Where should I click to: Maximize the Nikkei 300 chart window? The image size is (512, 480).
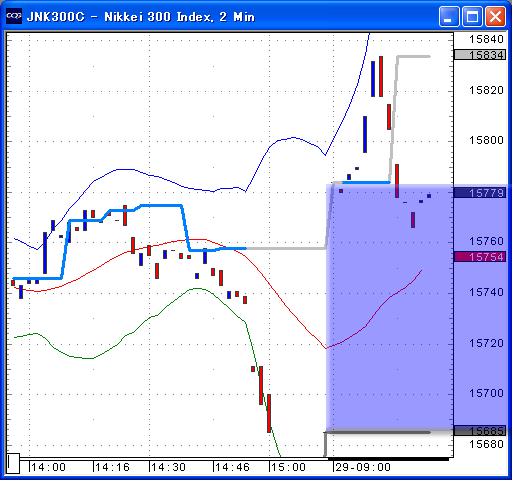472,16
